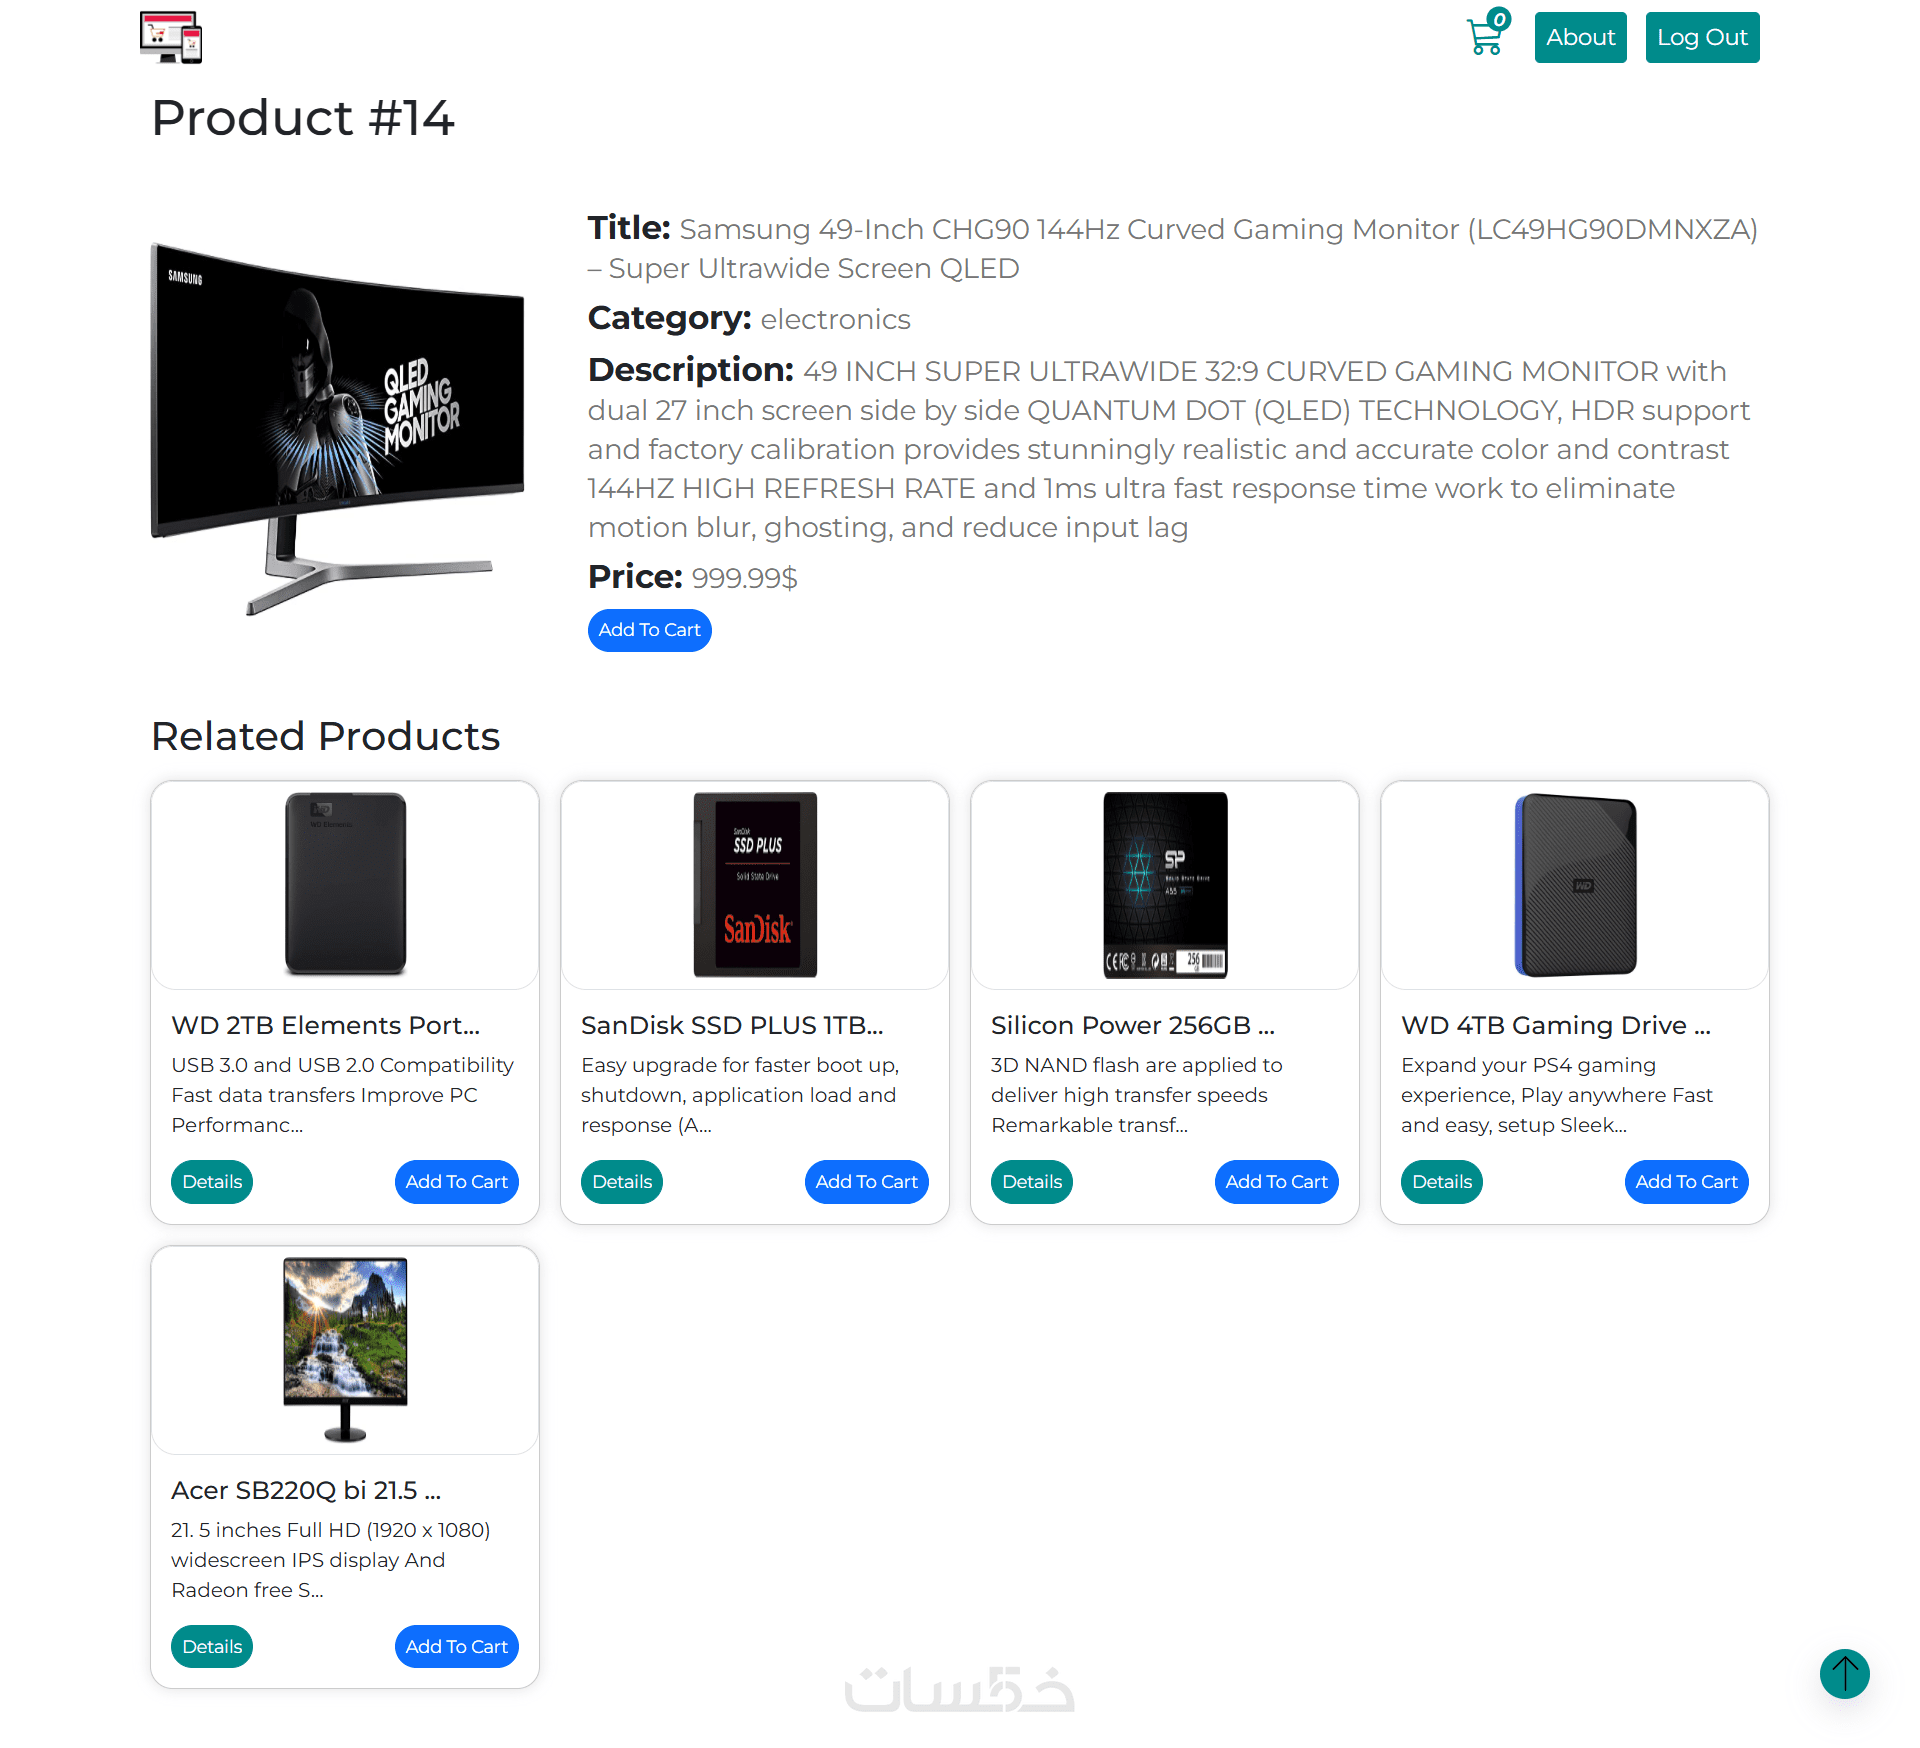View details of Acer SB220Q monitor

click(x=212, y=1647)
